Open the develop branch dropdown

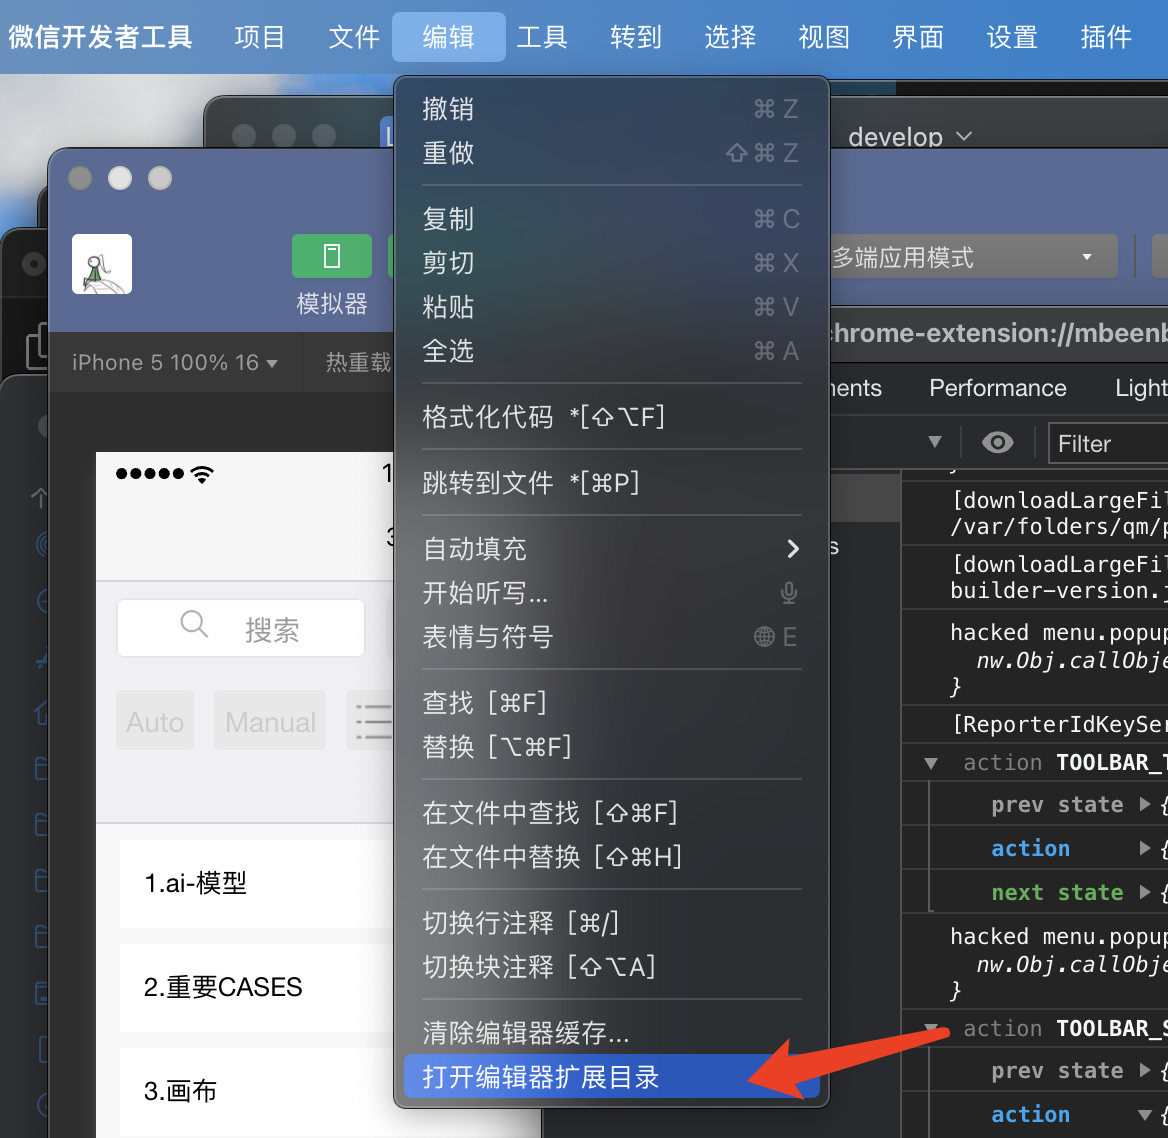pyautogui.click(x=910, y=137)
